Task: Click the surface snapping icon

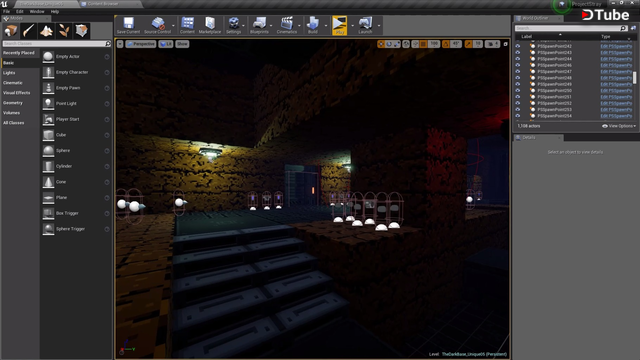Action: [x=415, y=44]
